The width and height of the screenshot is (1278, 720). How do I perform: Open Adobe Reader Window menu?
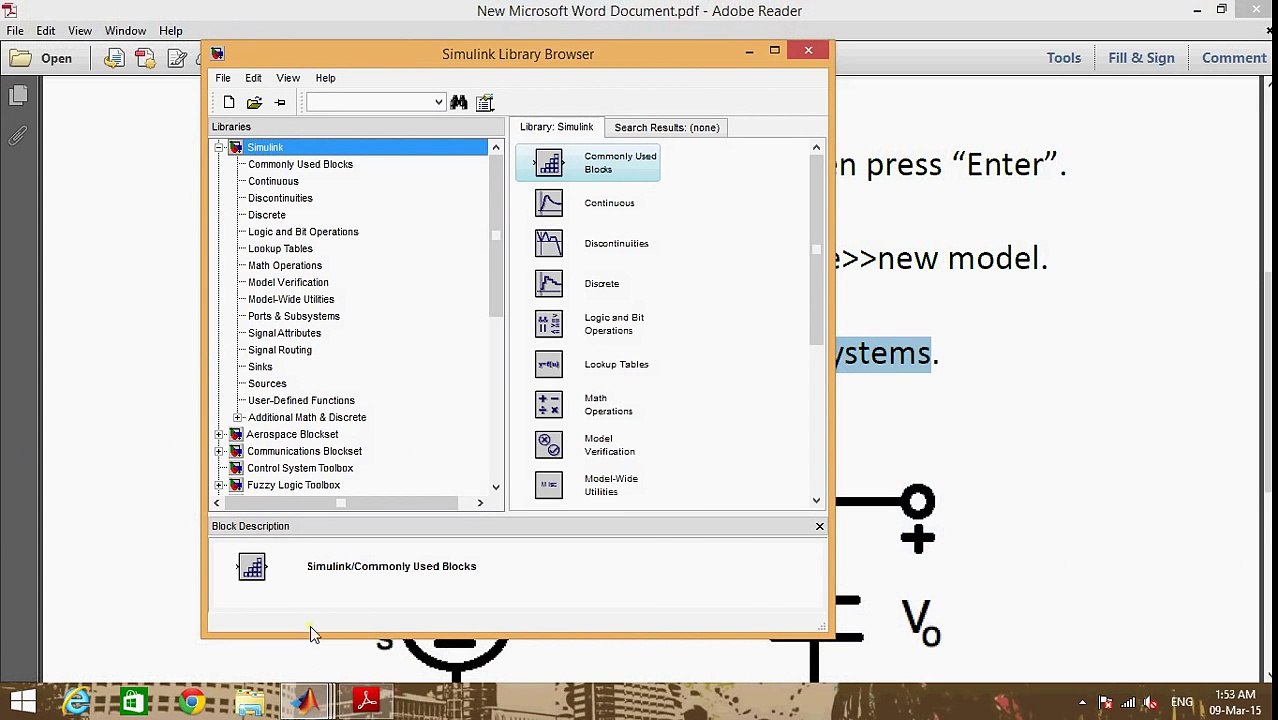click(125, 31)
